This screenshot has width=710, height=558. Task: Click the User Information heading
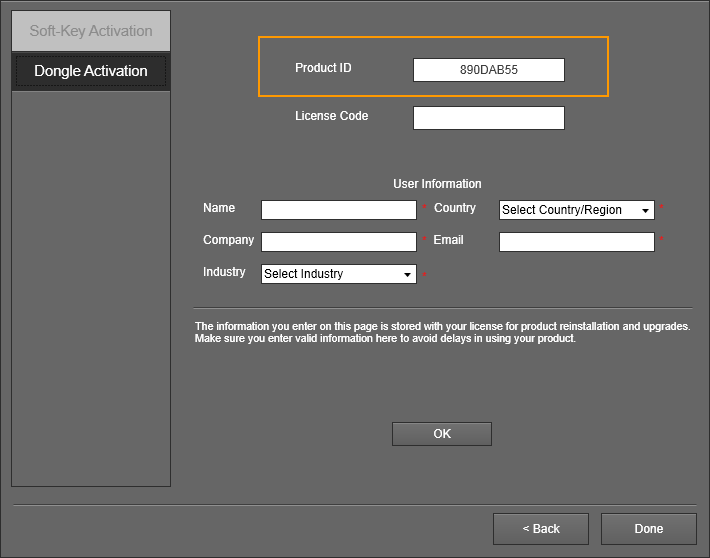[437, 184]
